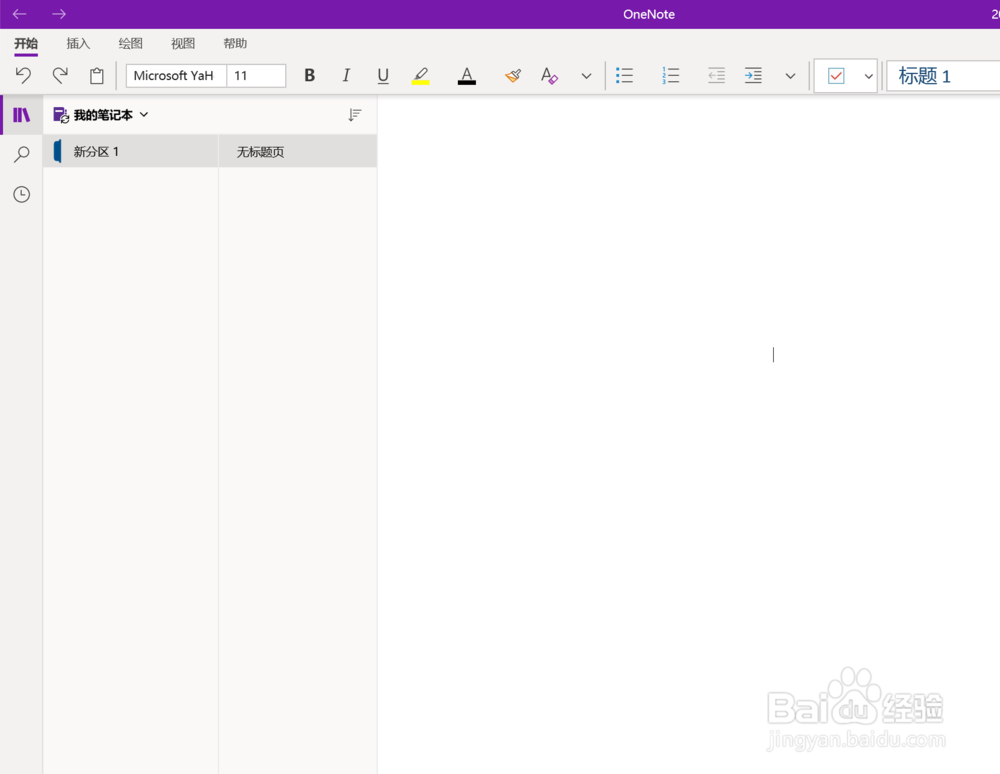Open the 绘图 tab
This screenshot has height=774, width=1000.
point(131,43)
